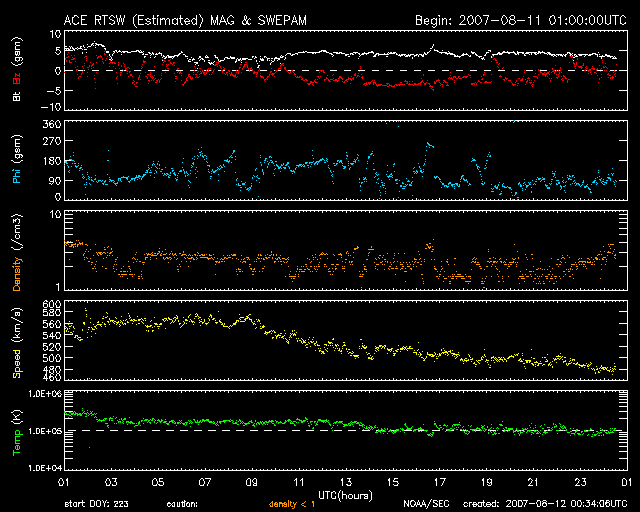Click the '03' hour label on time axis

tap(111, 483)
